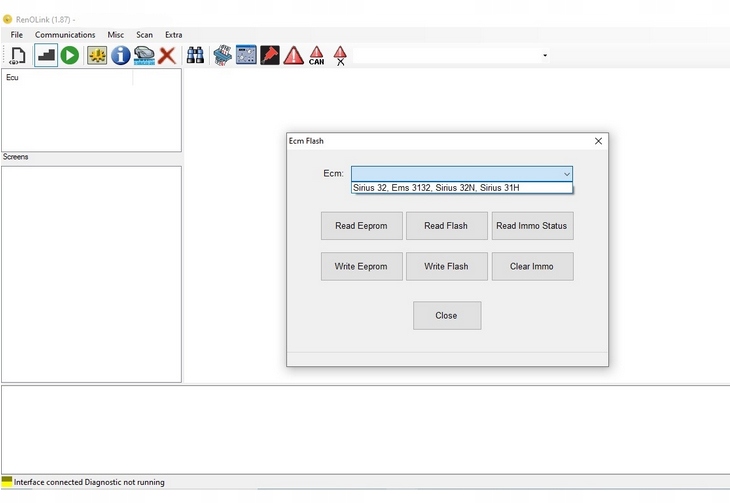Click the Clear Immo button

[532, 266]
